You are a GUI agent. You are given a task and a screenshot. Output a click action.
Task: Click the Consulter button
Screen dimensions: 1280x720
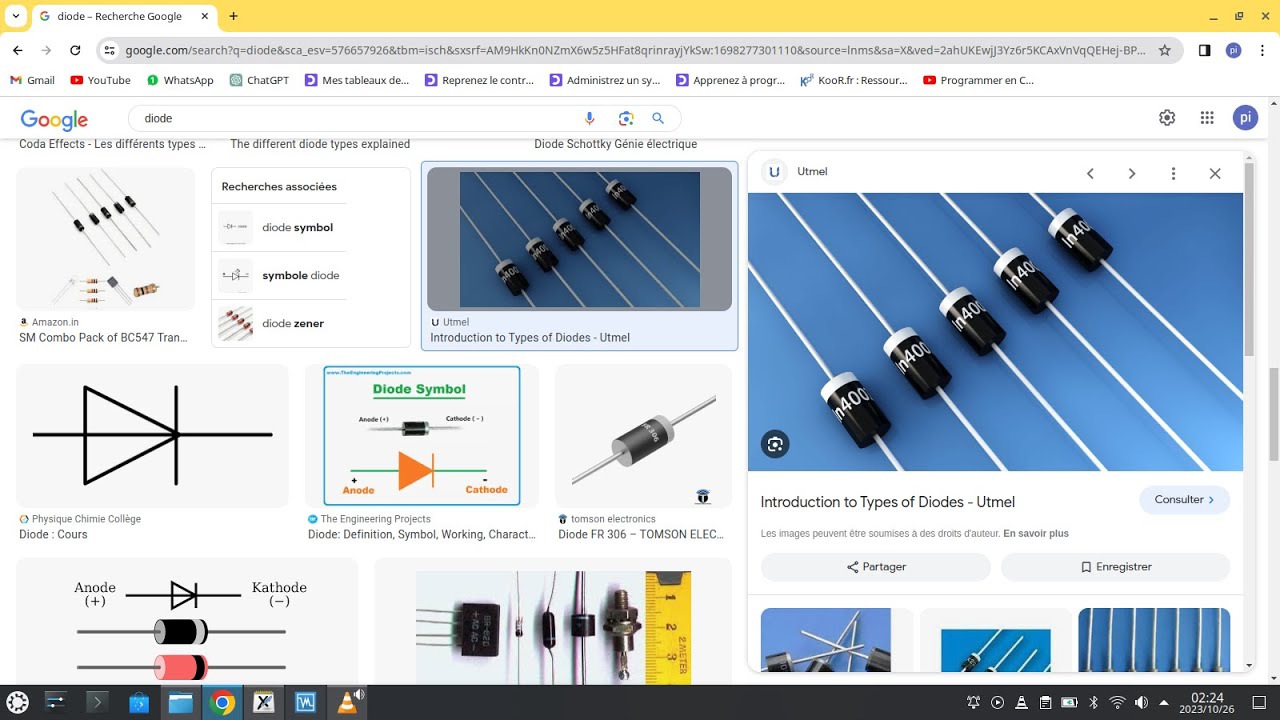[x=1185, y=500]
